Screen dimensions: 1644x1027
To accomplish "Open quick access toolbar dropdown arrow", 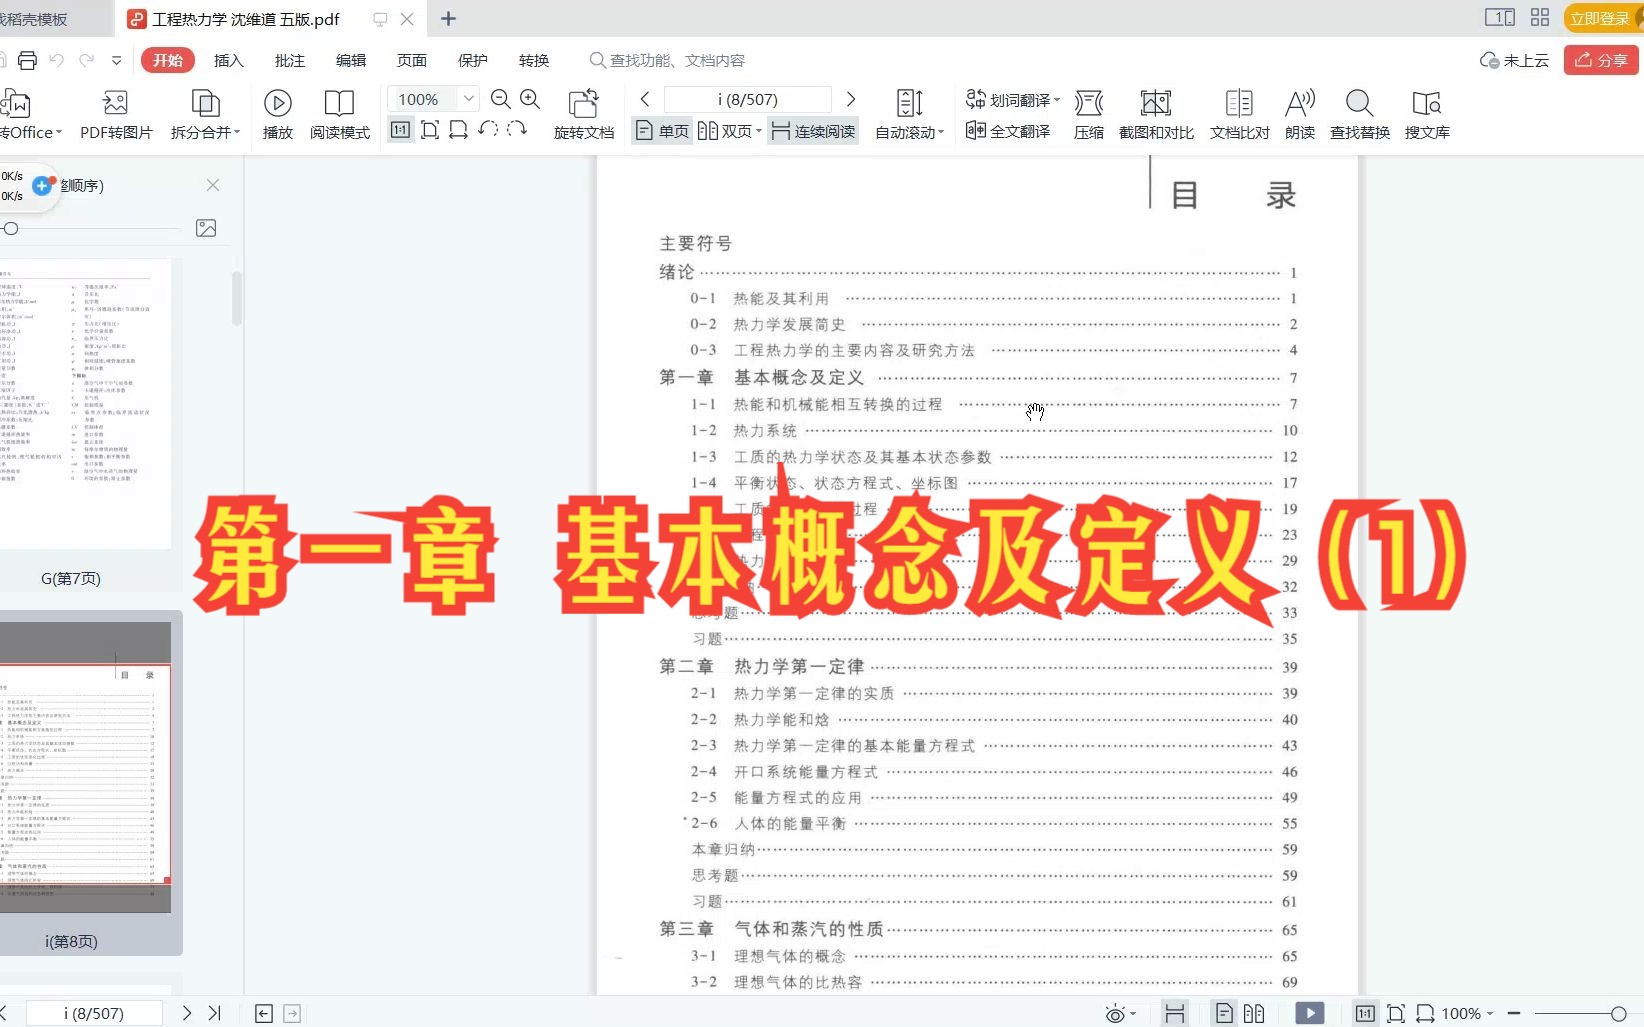I will point(117,60).
